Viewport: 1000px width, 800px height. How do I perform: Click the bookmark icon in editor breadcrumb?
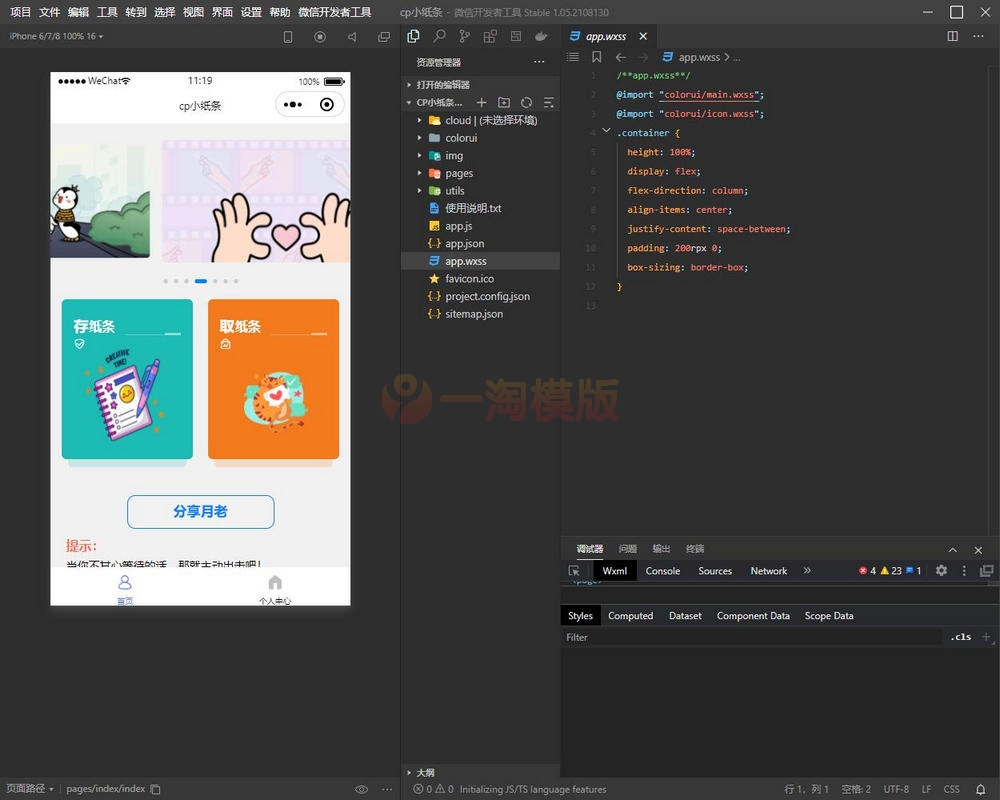pos(597,58)
